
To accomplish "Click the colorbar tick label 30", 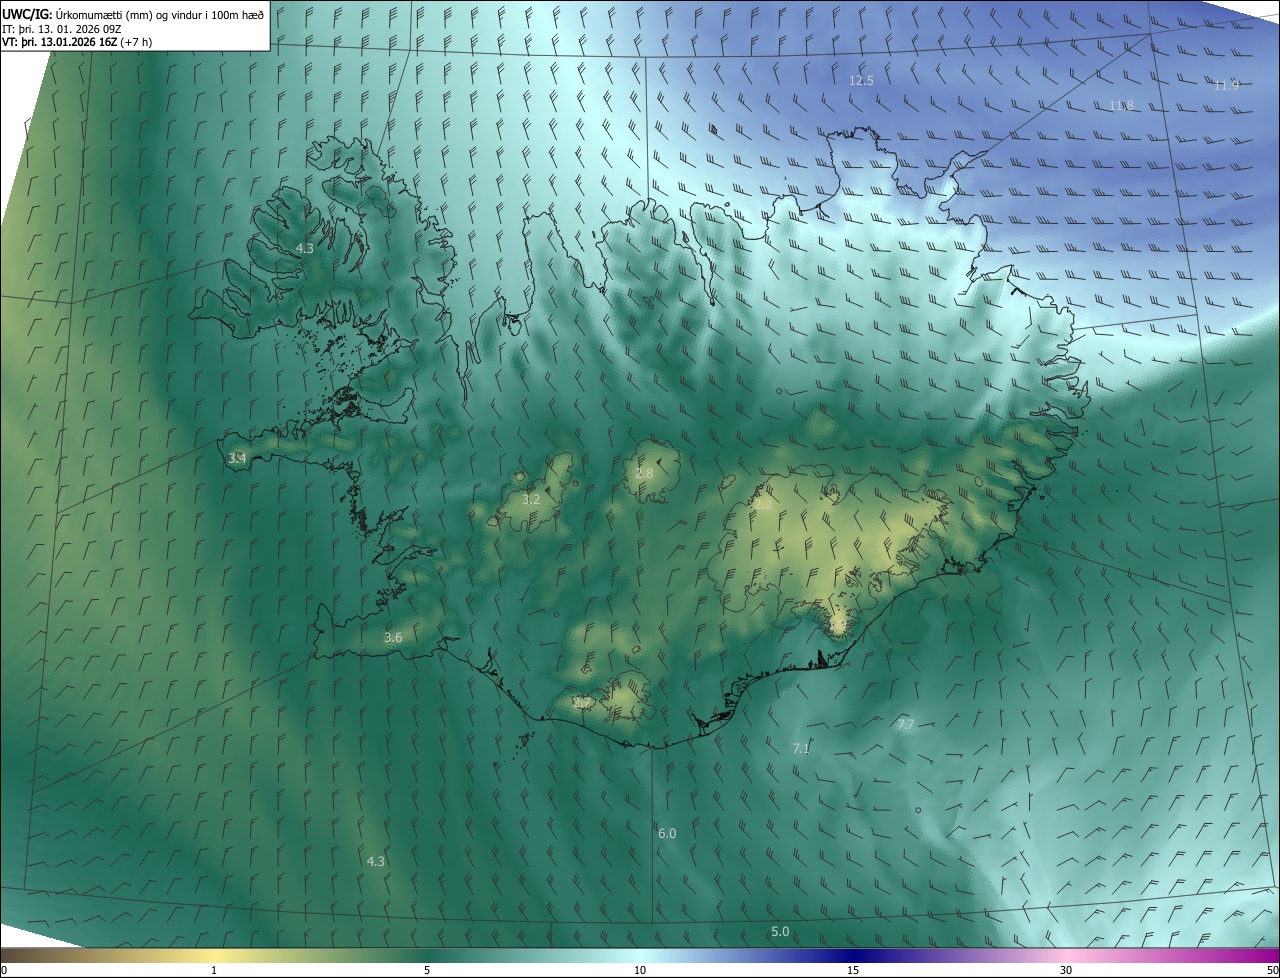I will (x=1066, y=970).
